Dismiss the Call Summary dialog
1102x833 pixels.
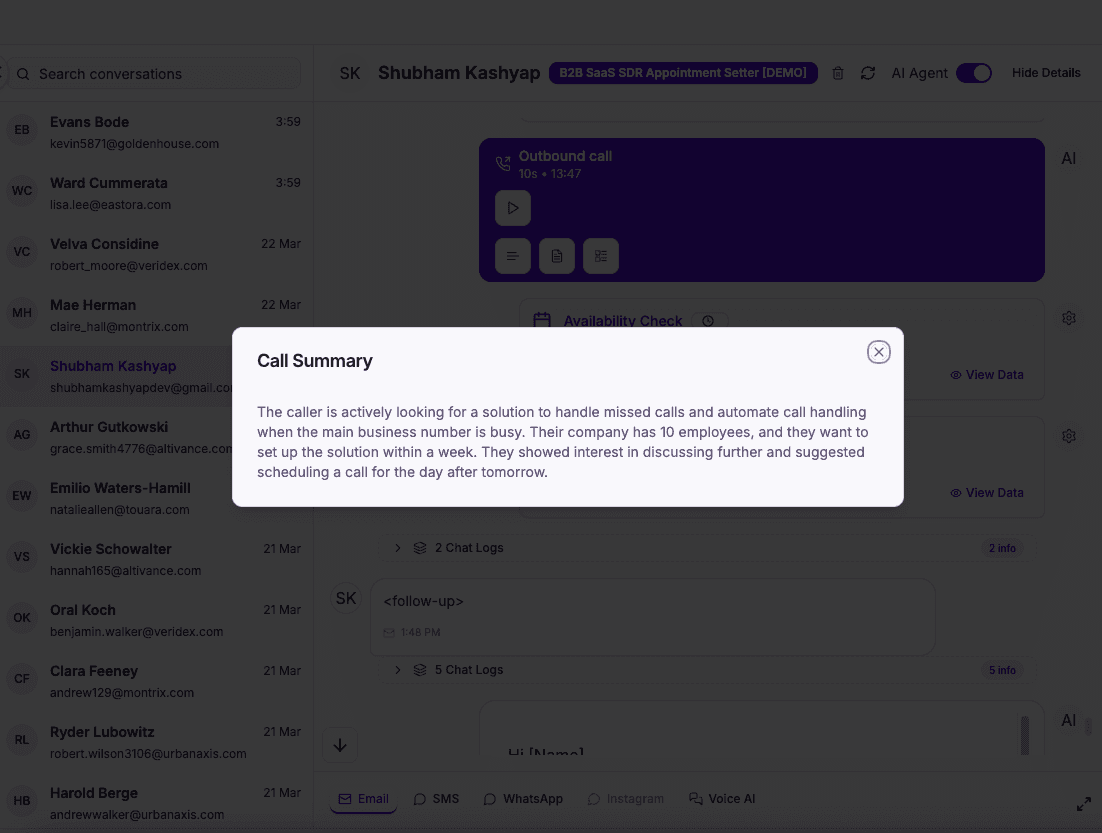878,352
